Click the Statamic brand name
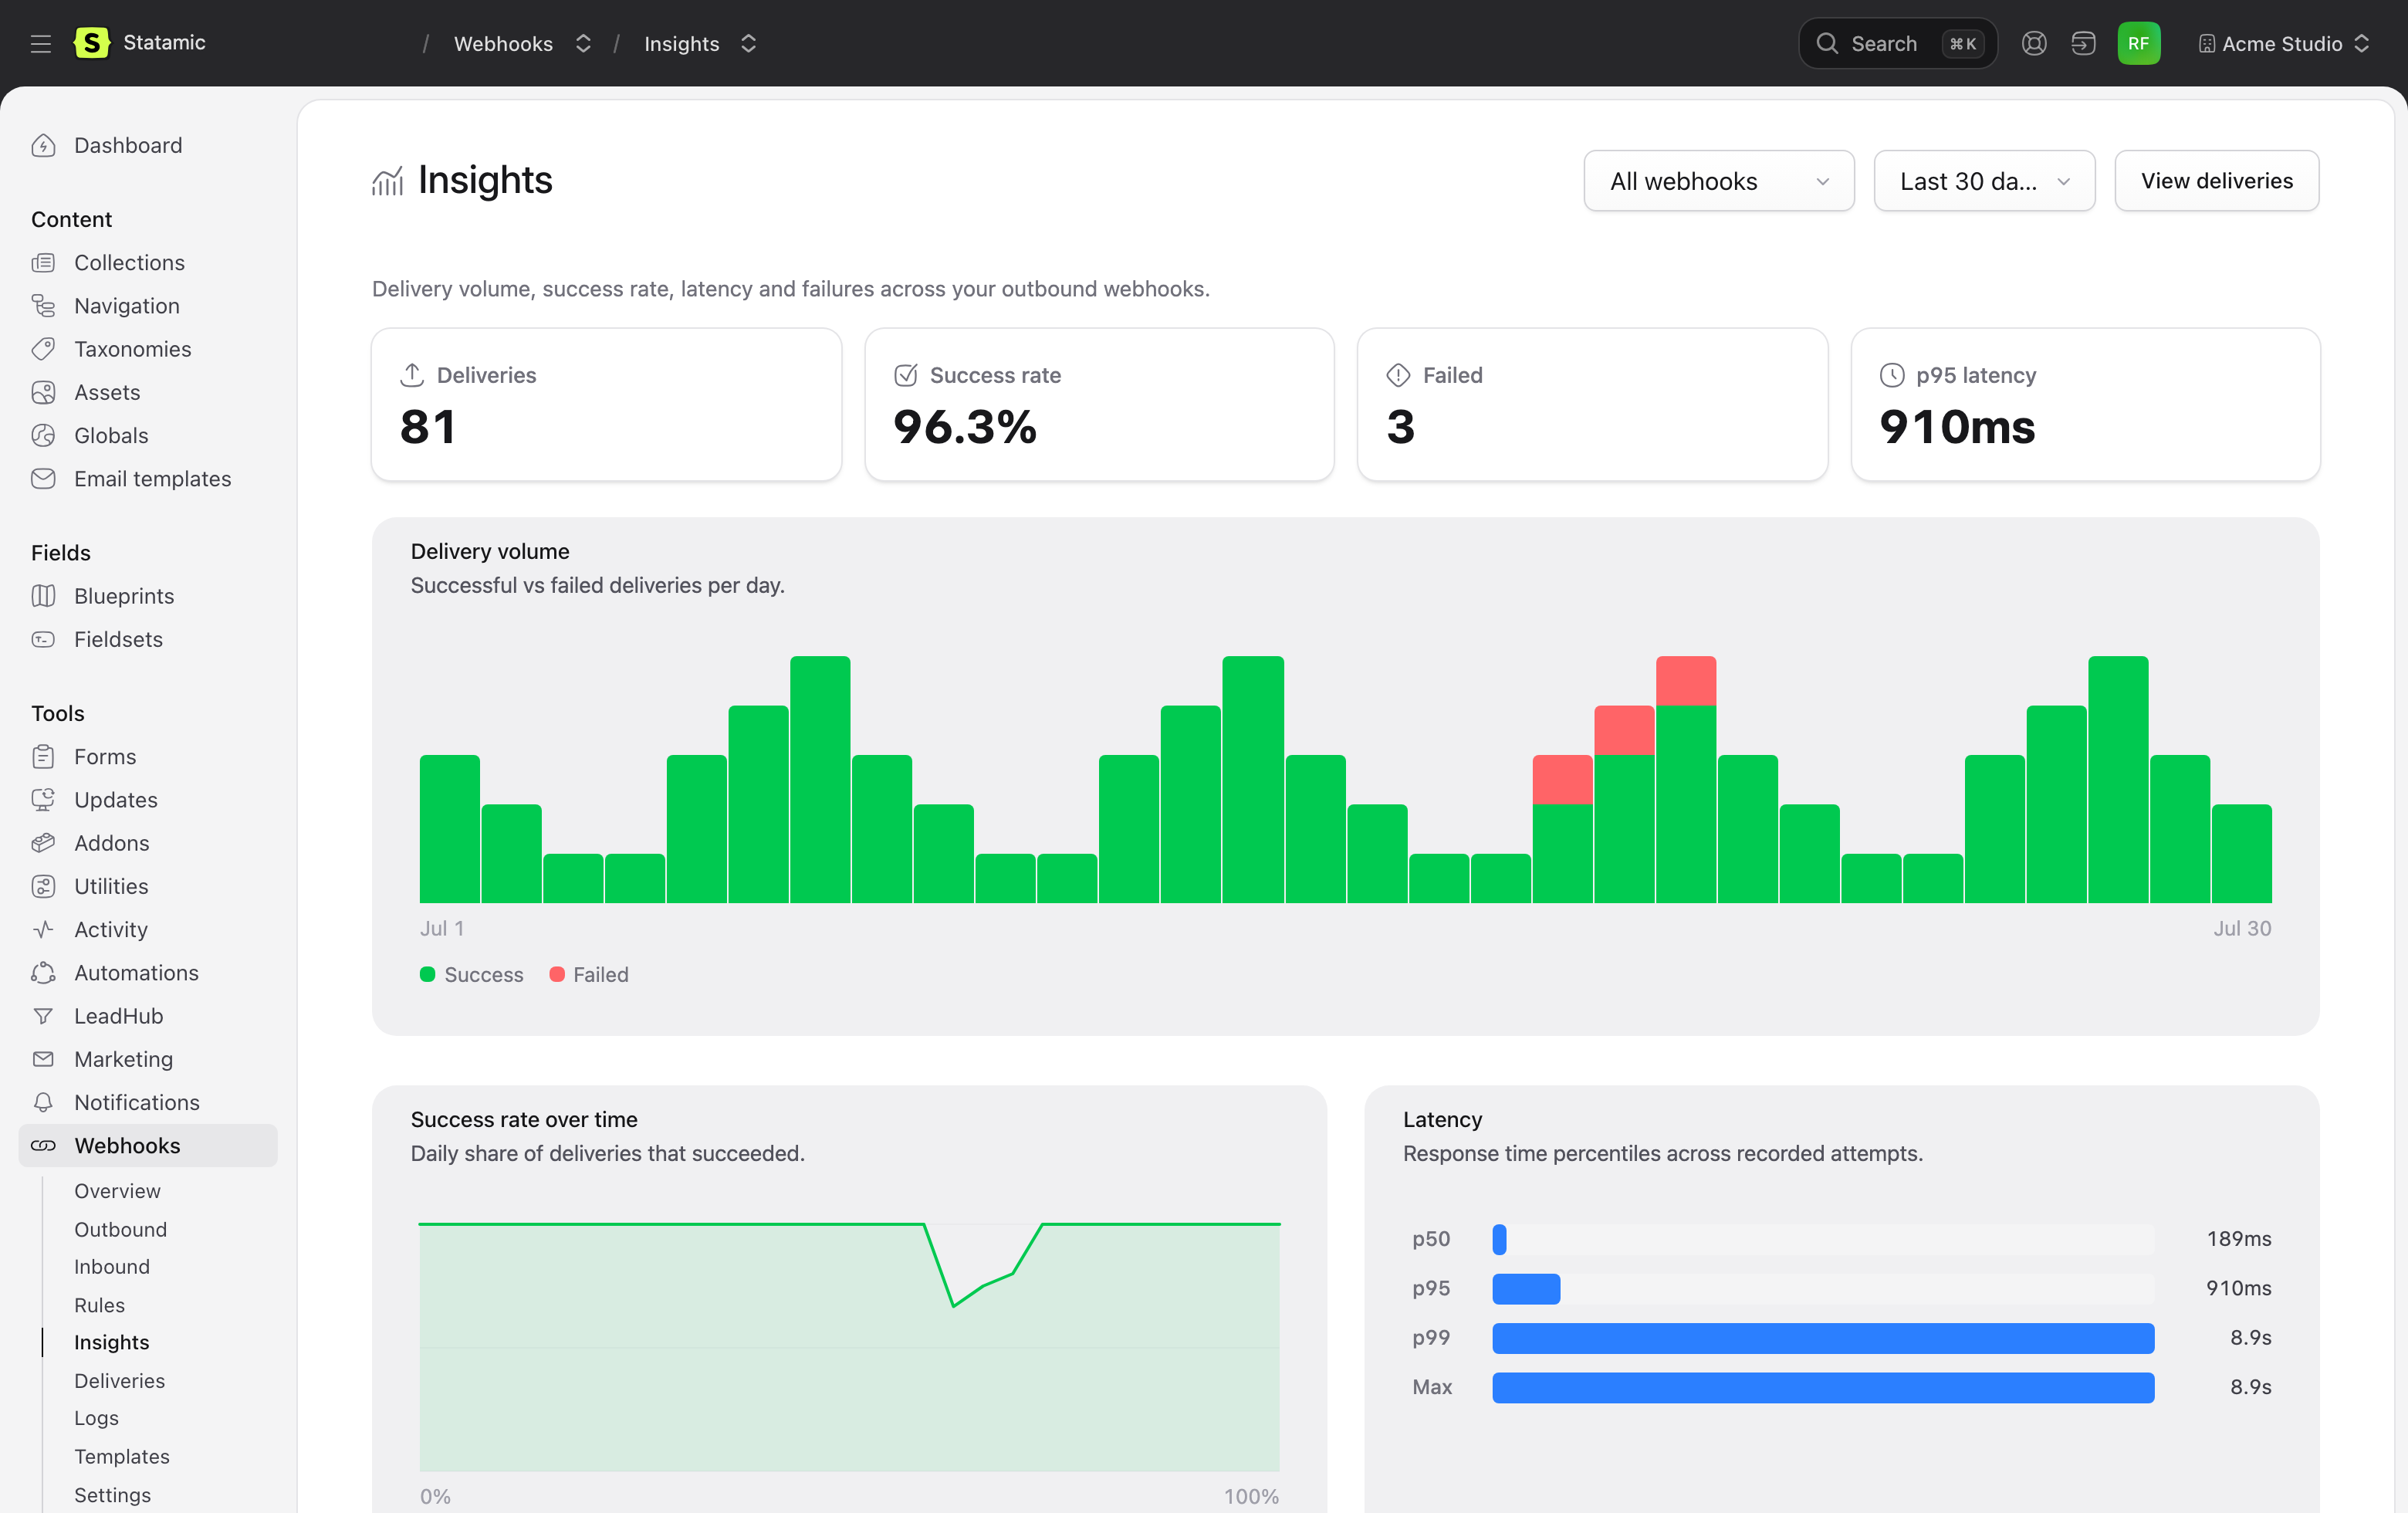This screenshot has height=1513, width=2408. 164,42
